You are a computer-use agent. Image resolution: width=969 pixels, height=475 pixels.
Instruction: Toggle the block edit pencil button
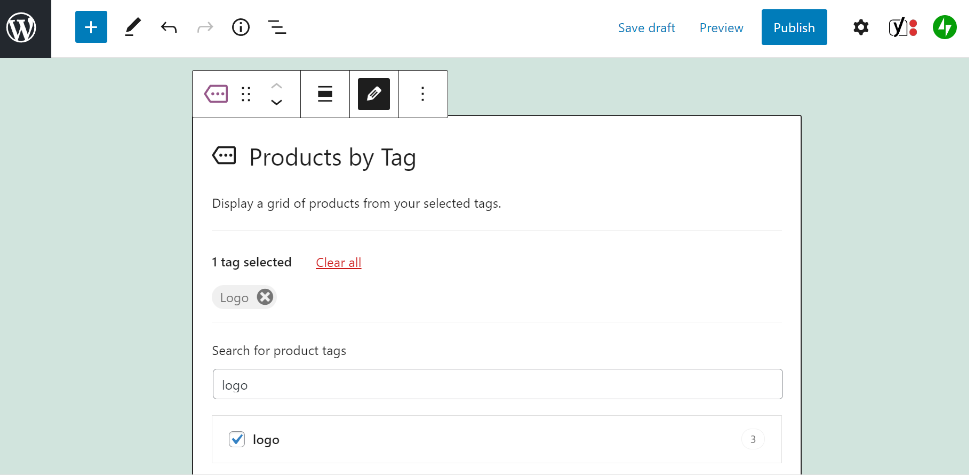(x=374, y=94)
